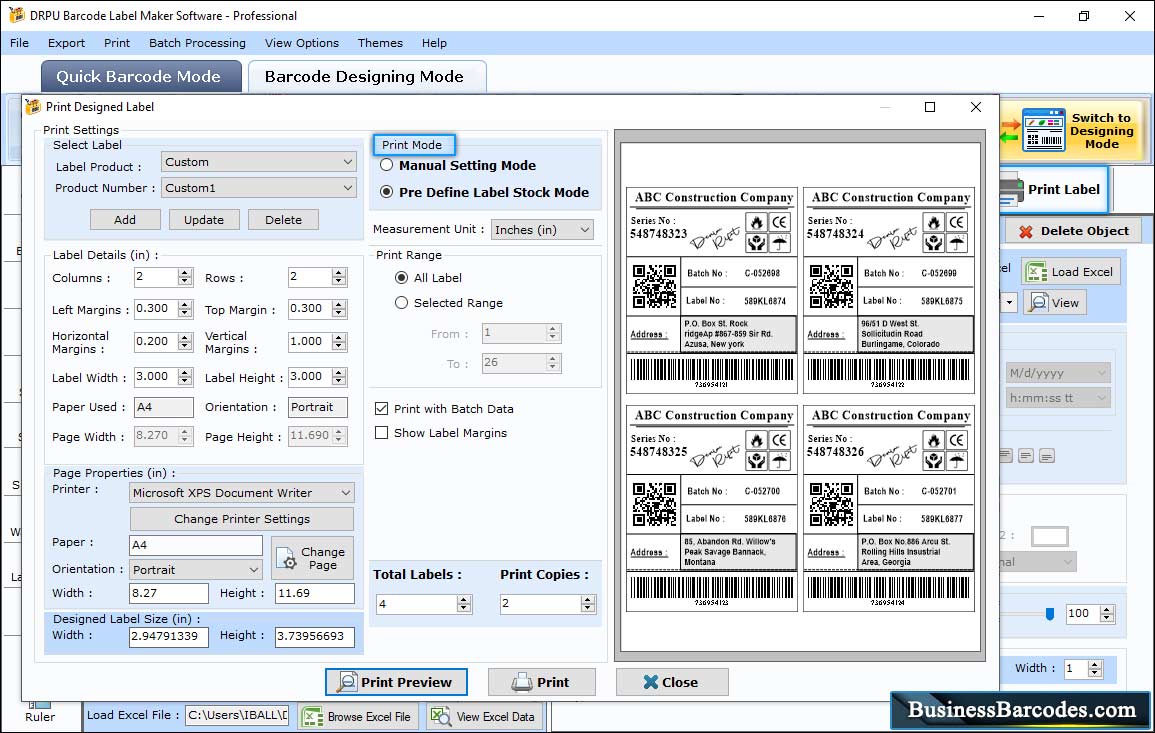Click label preview with Series 548748326

click(x=888, y=508)
